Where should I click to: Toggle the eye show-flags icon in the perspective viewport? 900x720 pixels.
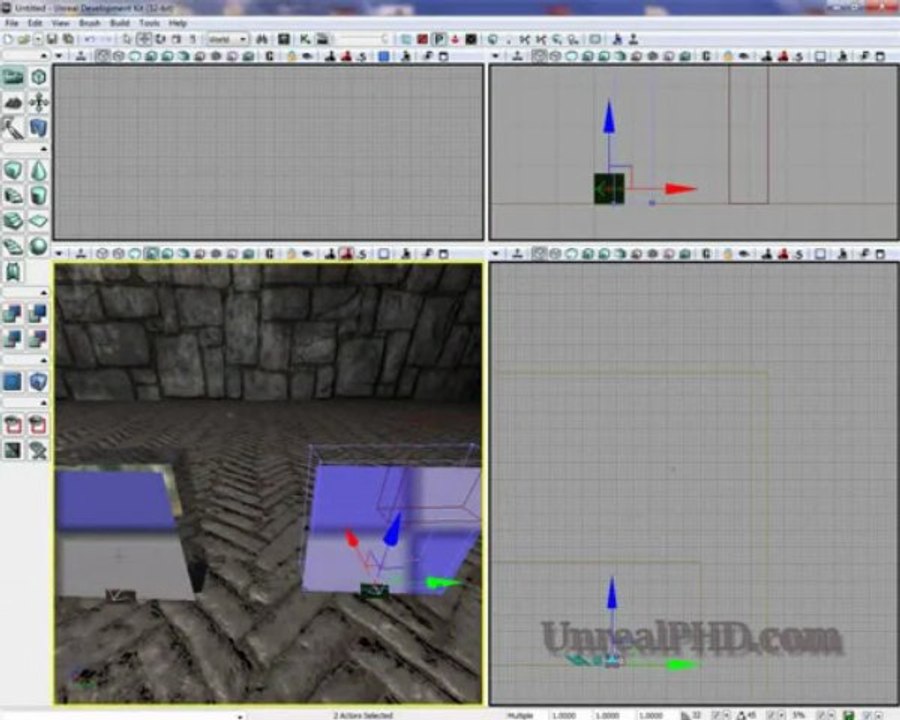(x=308, y=253)
